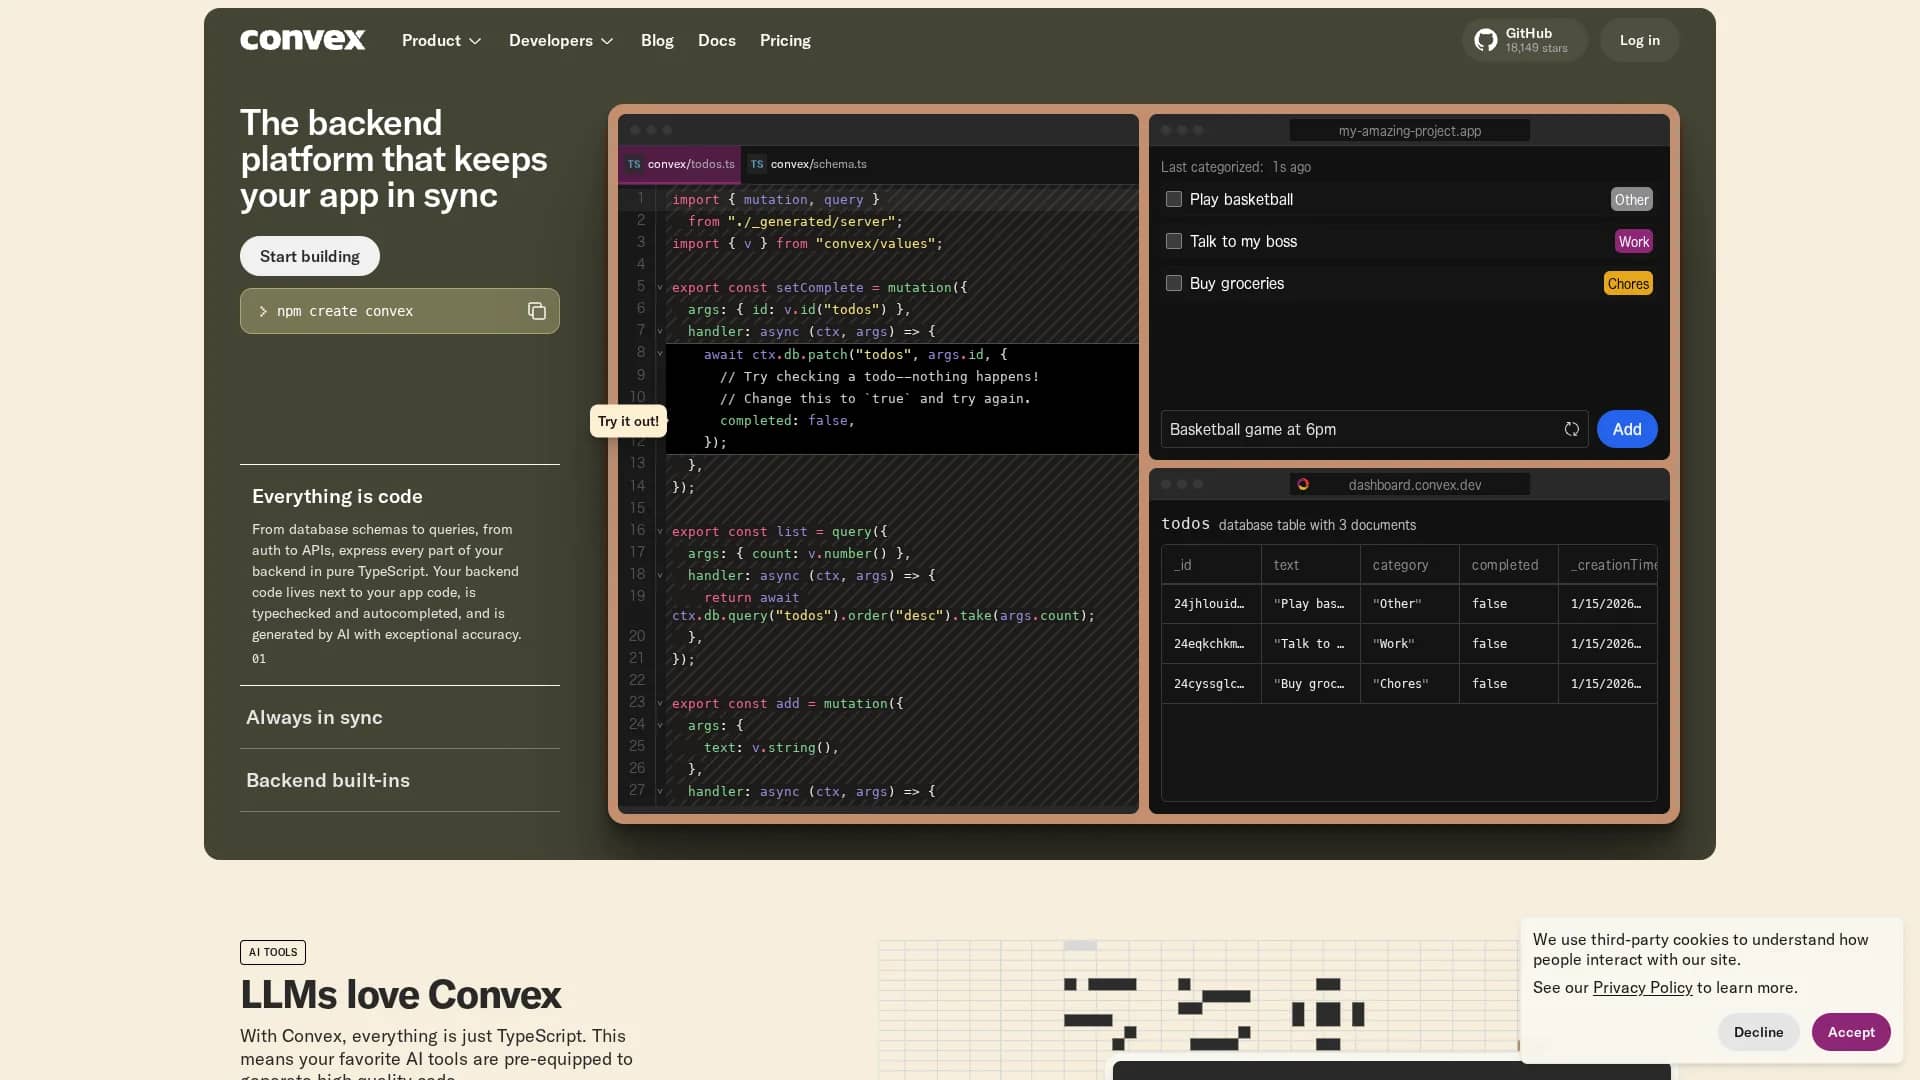
Task: Click the text column header
Action: click(x=1311, y=565)
